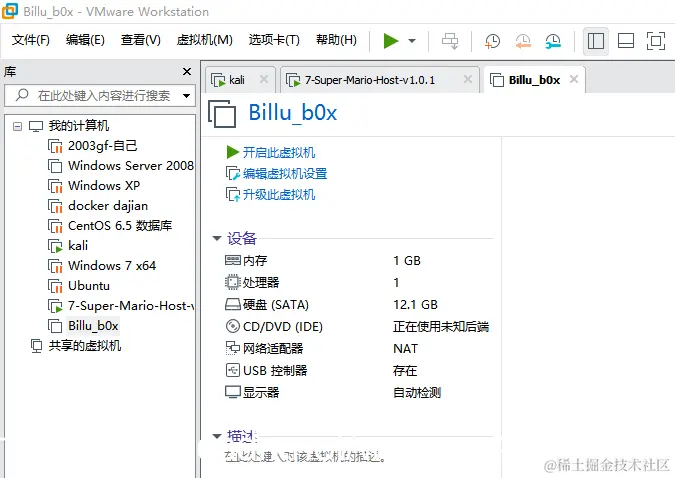Screen dimensions: 675x478
Task: Collapse the 描述 description section
Action: 217,436
